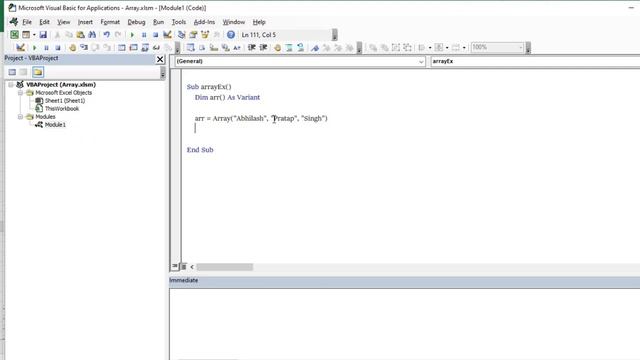
Task: Open the Properties Window icon
Action: tap(193, 35)
